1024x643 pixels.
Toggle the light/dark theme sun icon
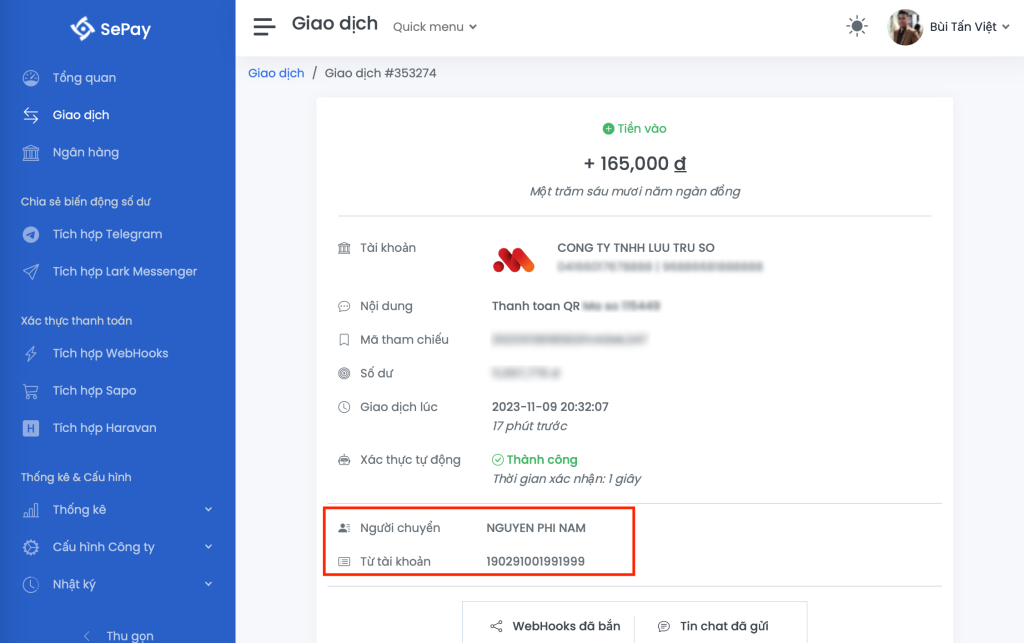pos(856,26)
